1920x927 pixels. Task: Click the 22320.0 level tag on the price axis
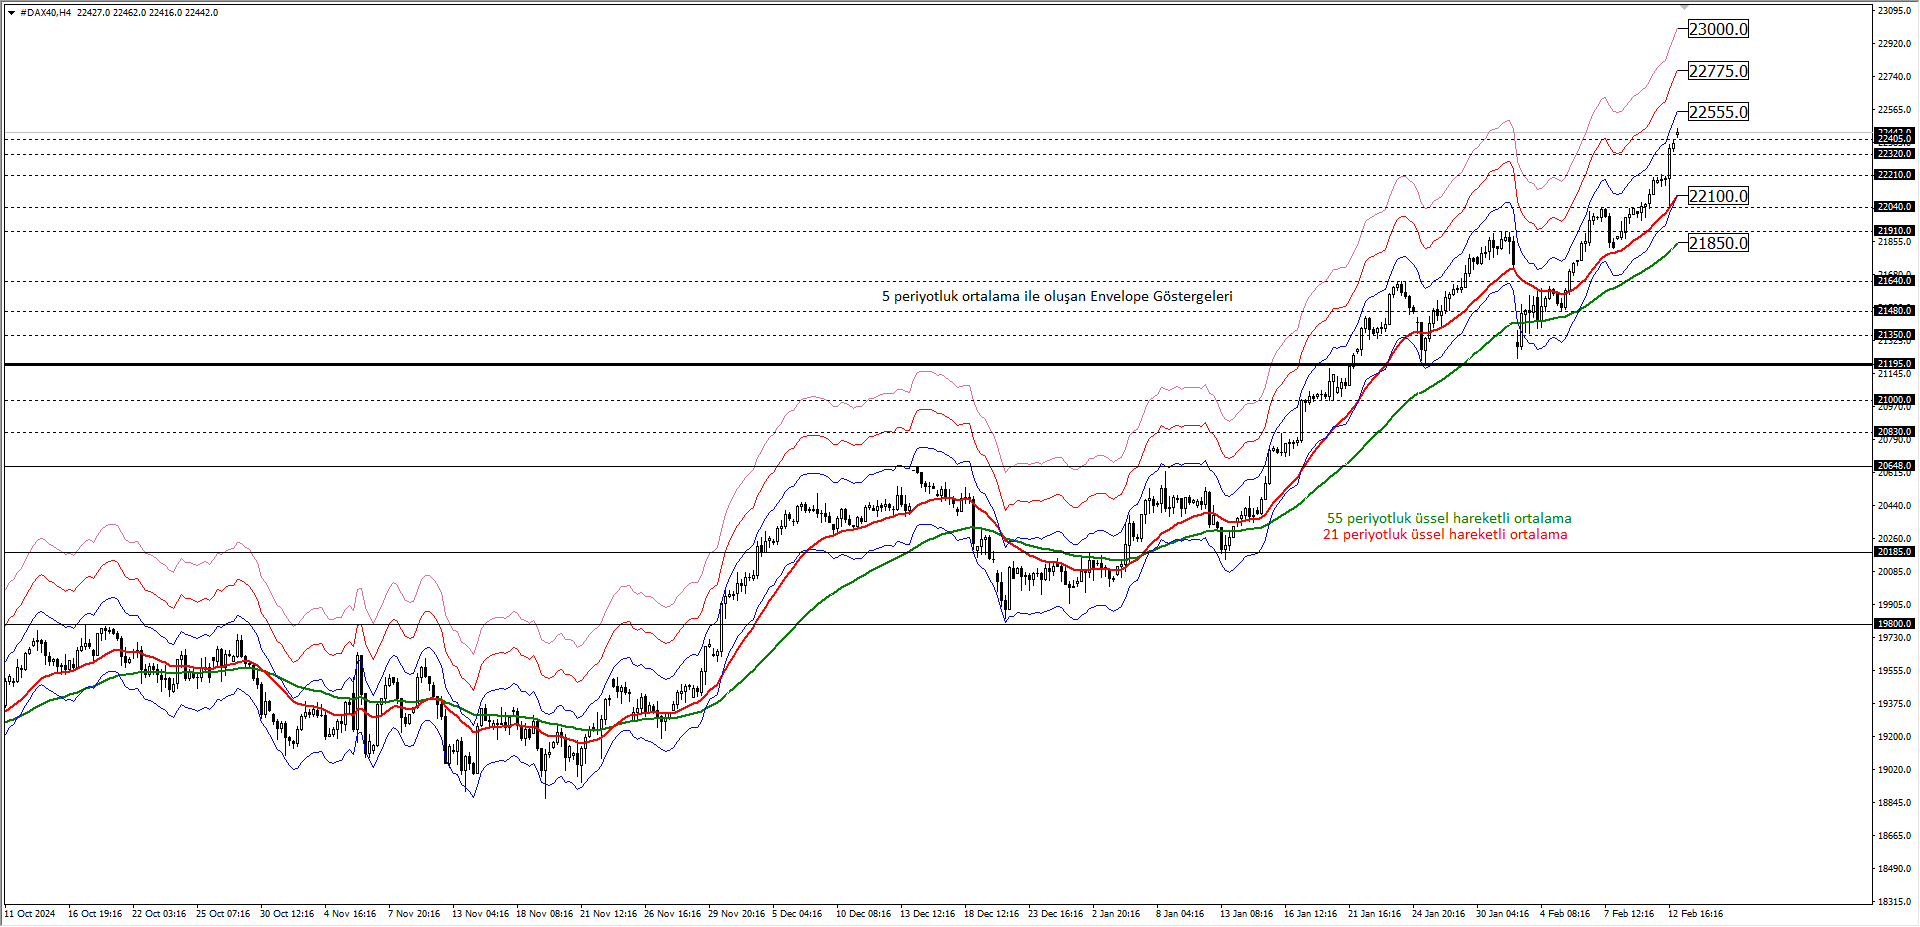pos(1894,154)
